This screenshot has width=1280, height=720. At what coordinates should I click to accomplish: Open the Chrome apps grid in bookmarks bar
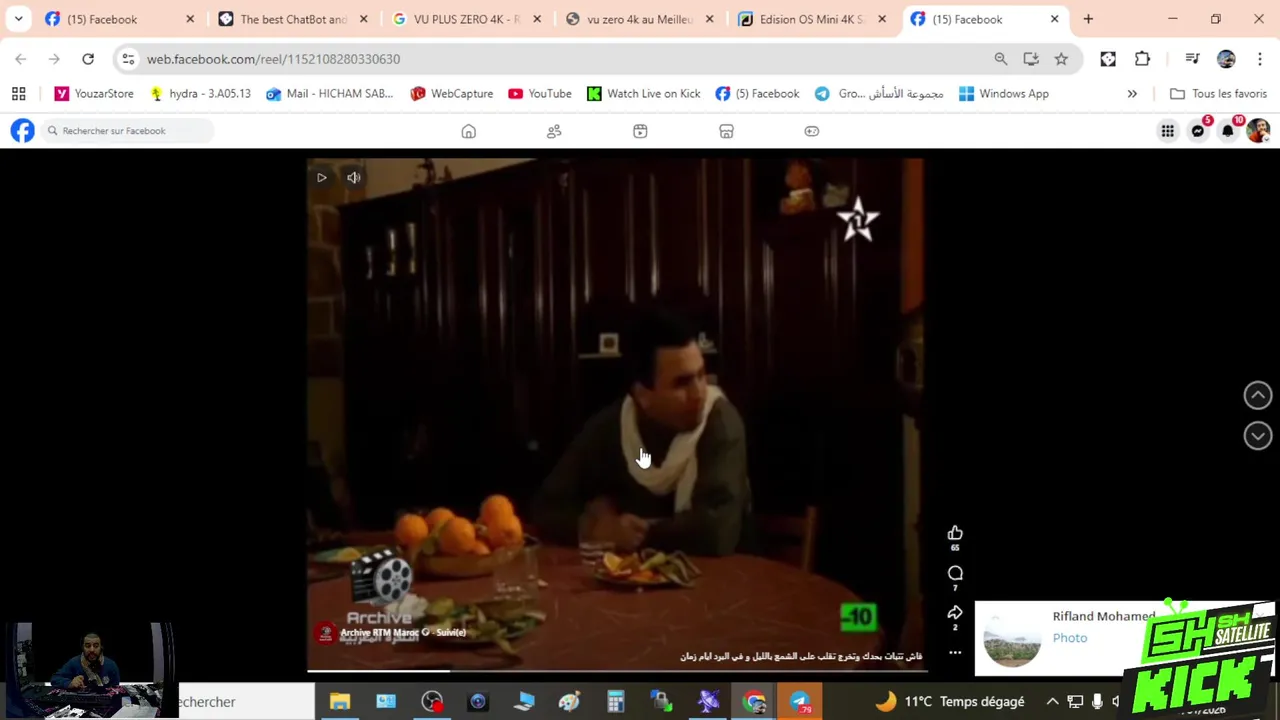pyautogui.click(x=18, y=94)
